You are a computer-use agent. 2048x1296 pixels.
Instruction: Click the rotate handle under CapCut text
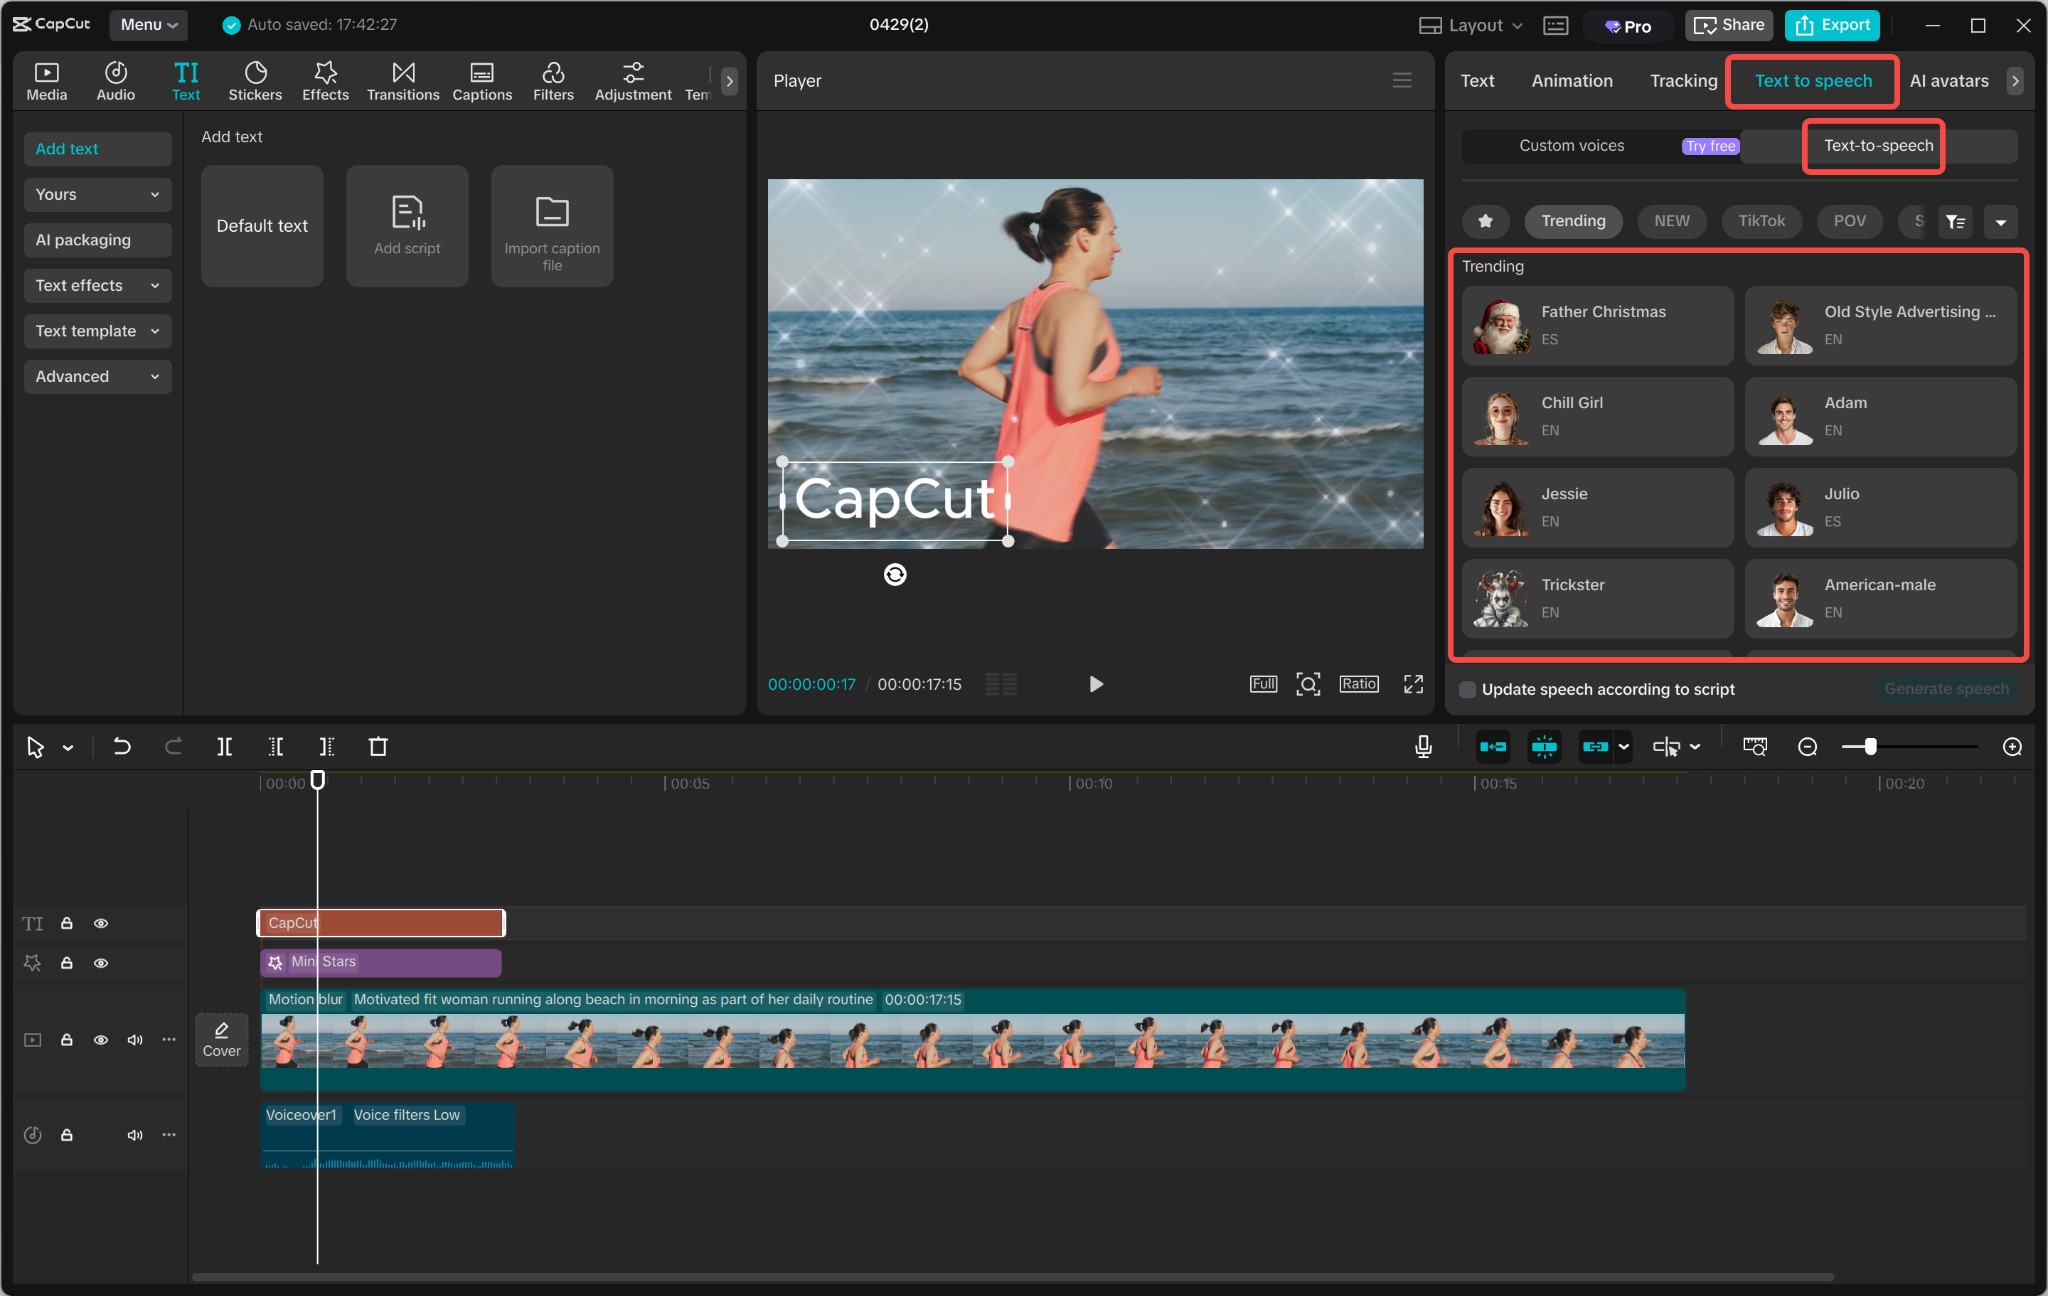pyautogui.click(x=895, y=574)
